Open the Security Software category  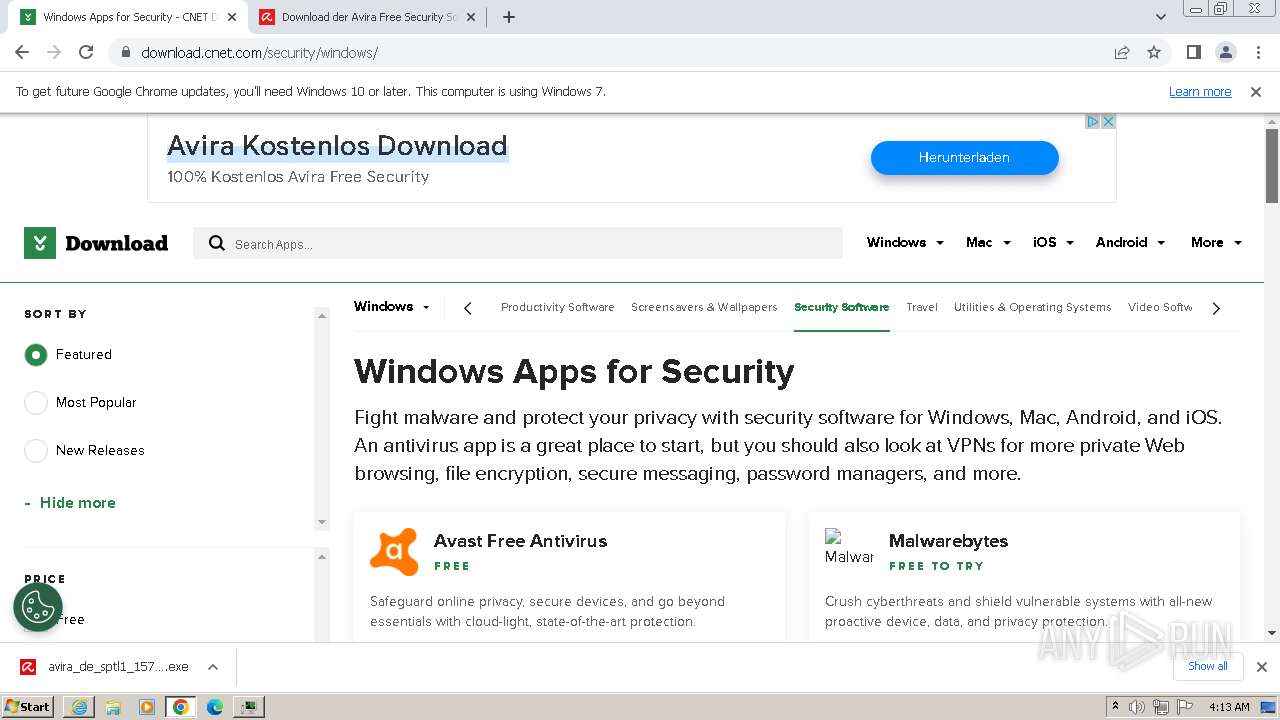pos(841,307)
